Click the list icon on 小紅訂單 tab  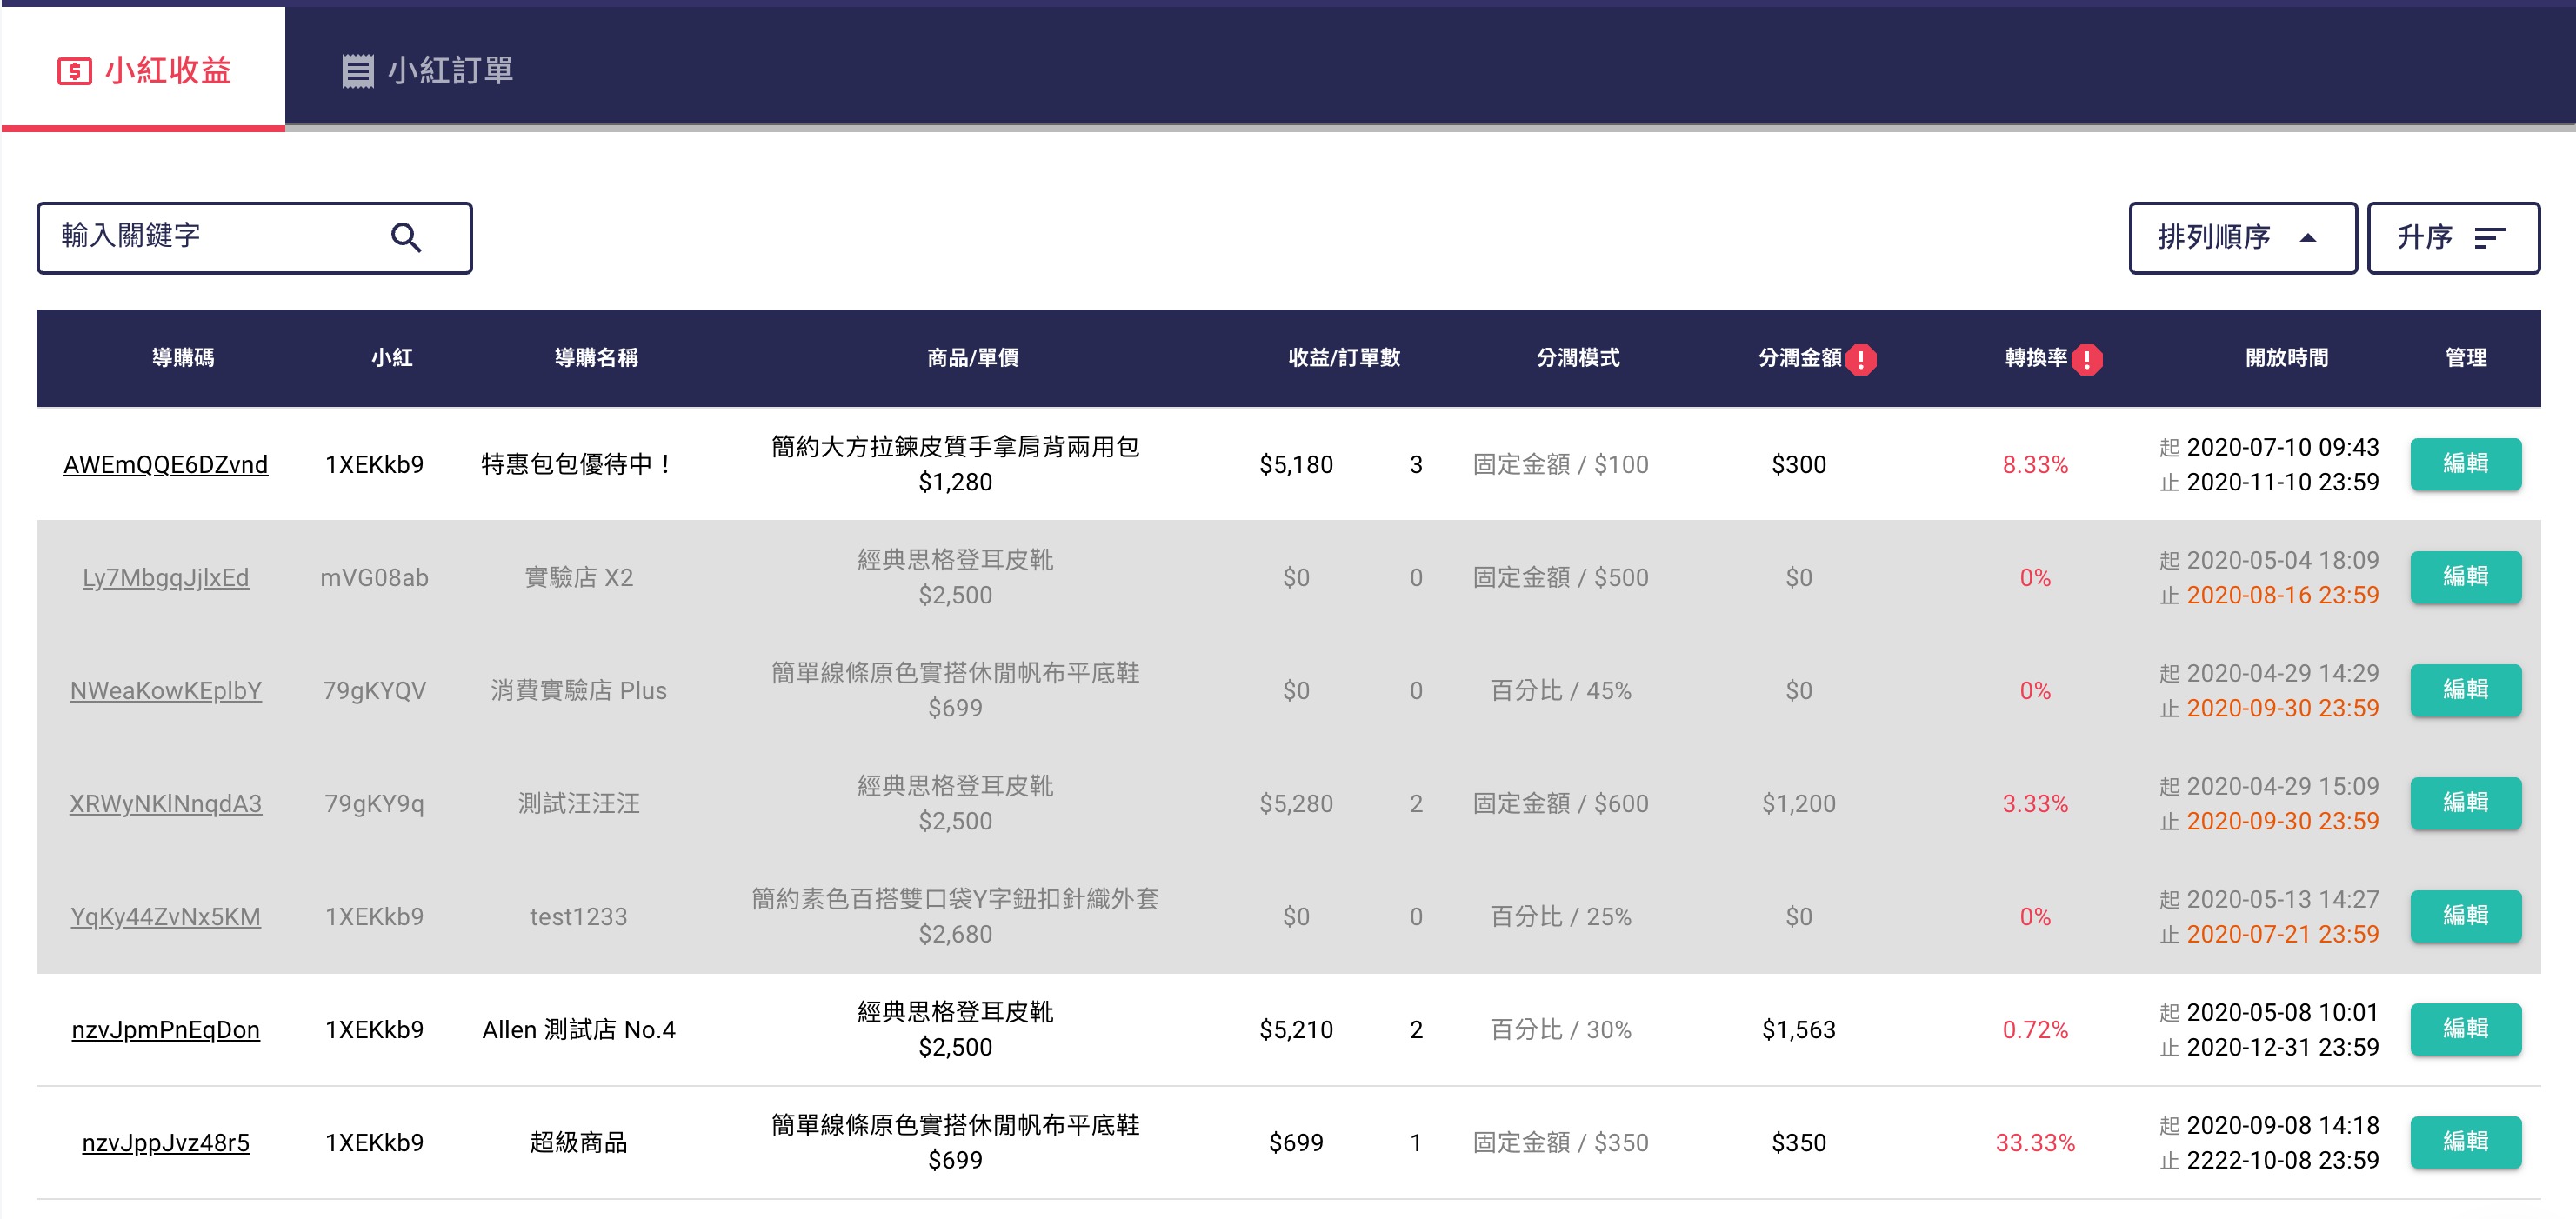[357, 71]
